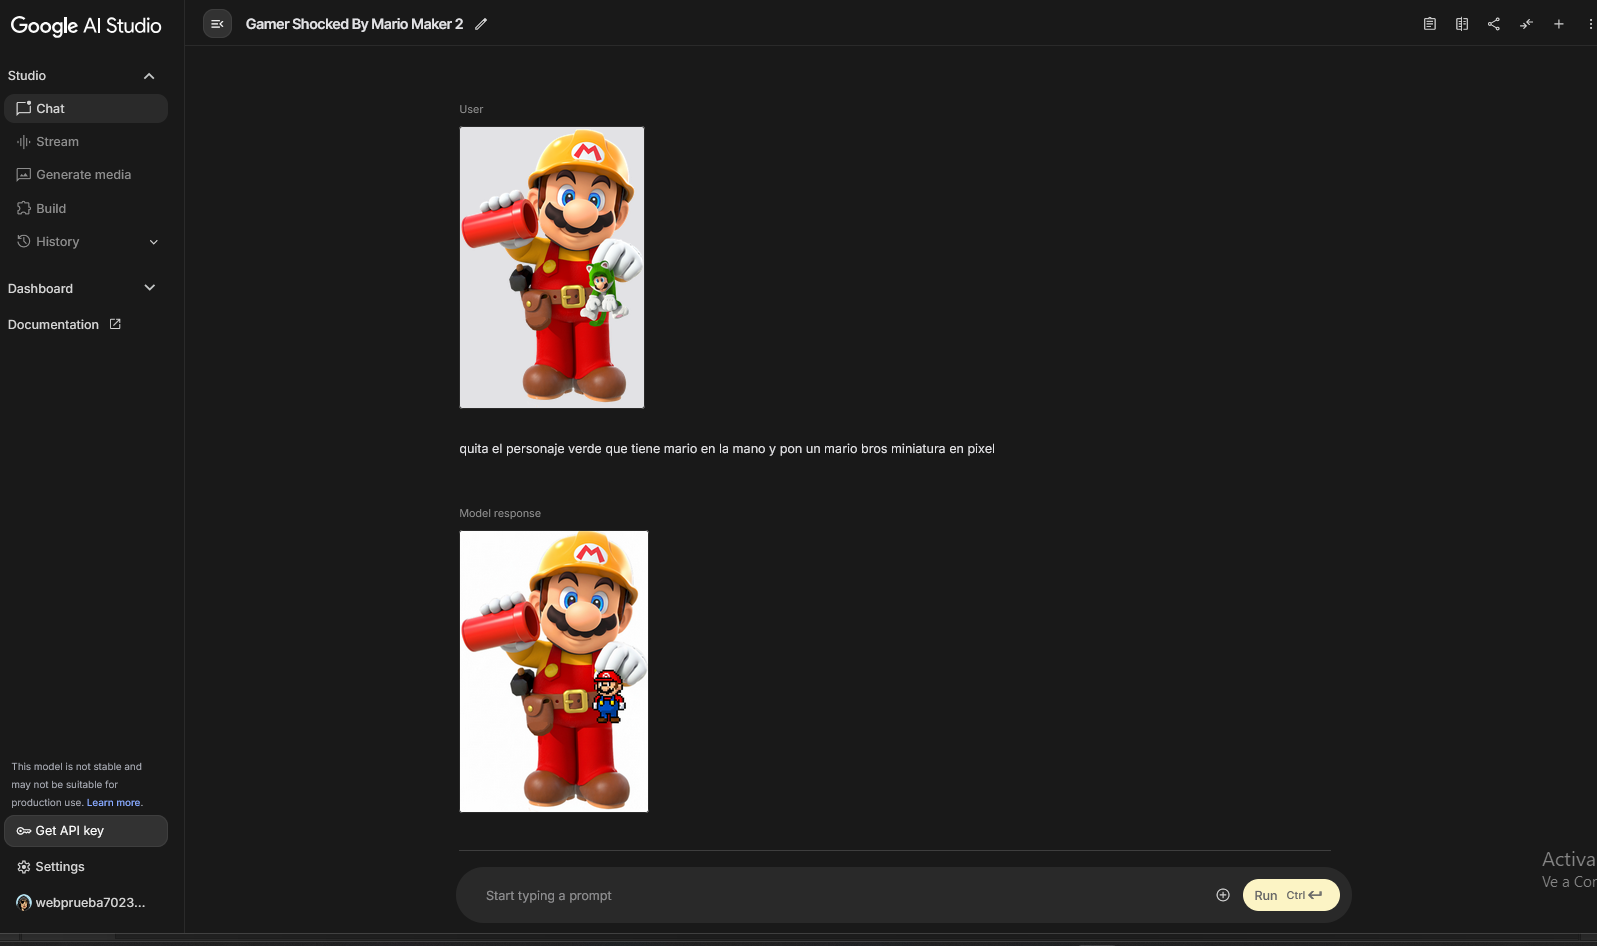Collapse the Studio section chevron

[x=149, y=76]
